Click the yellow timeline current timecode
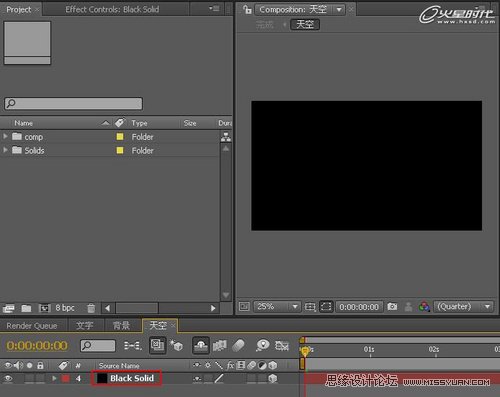This screenshot has height=397, width=500. pyautogui.click(x=37, y=346)
